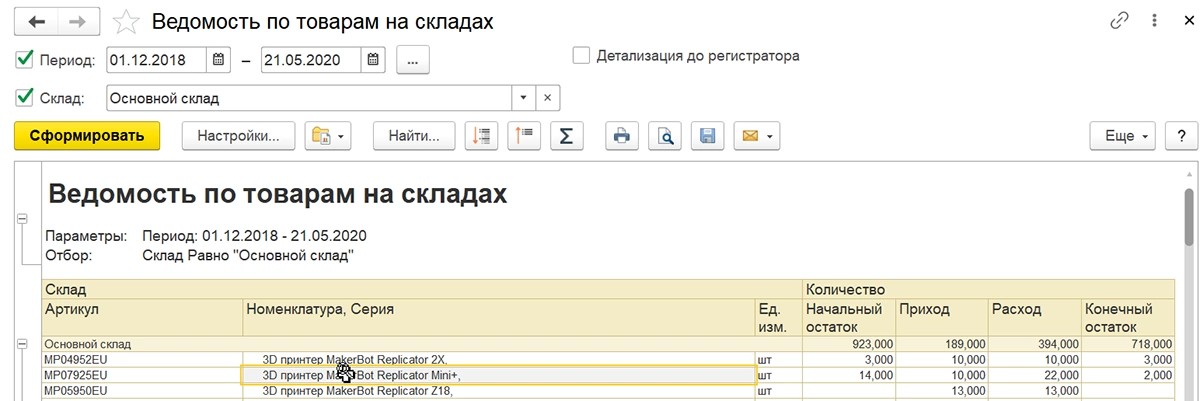
Task: Select total final balance 718,000
Action: (x=1128, y=343)
